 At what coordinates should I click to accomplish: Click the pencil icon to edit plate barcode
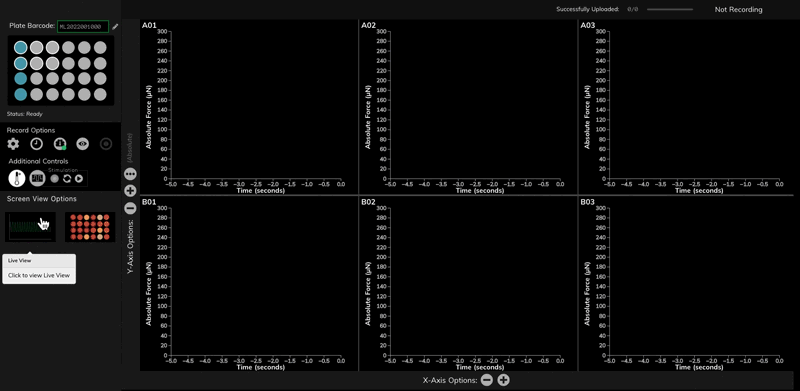115,27
